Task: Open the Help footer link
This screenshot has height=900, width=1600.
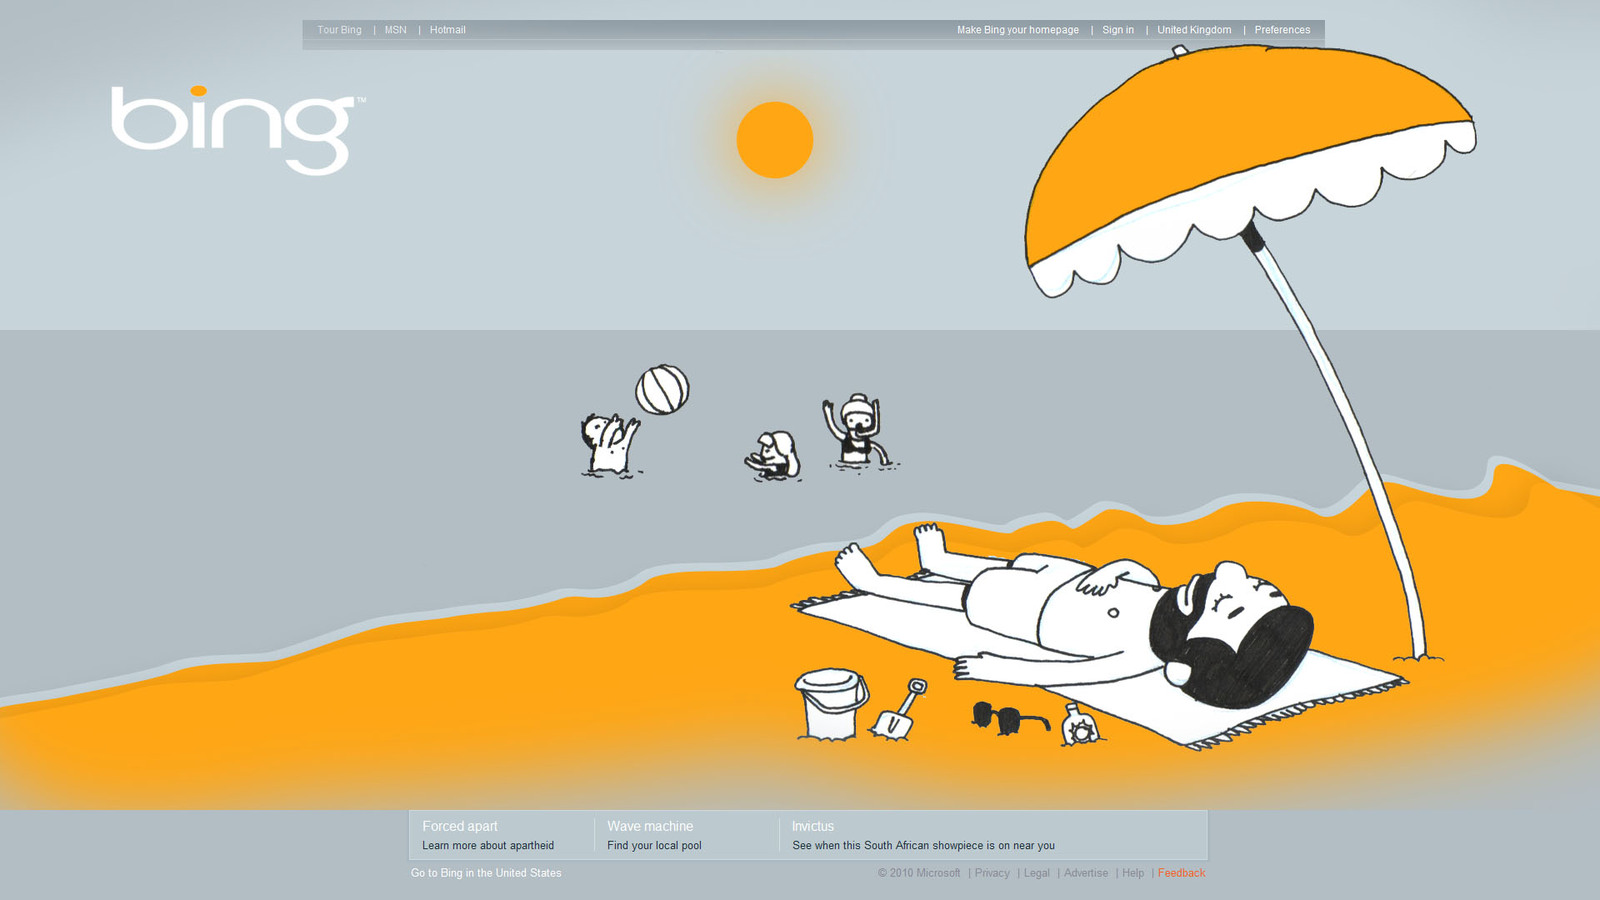Action: click(x=1133, y=873)
